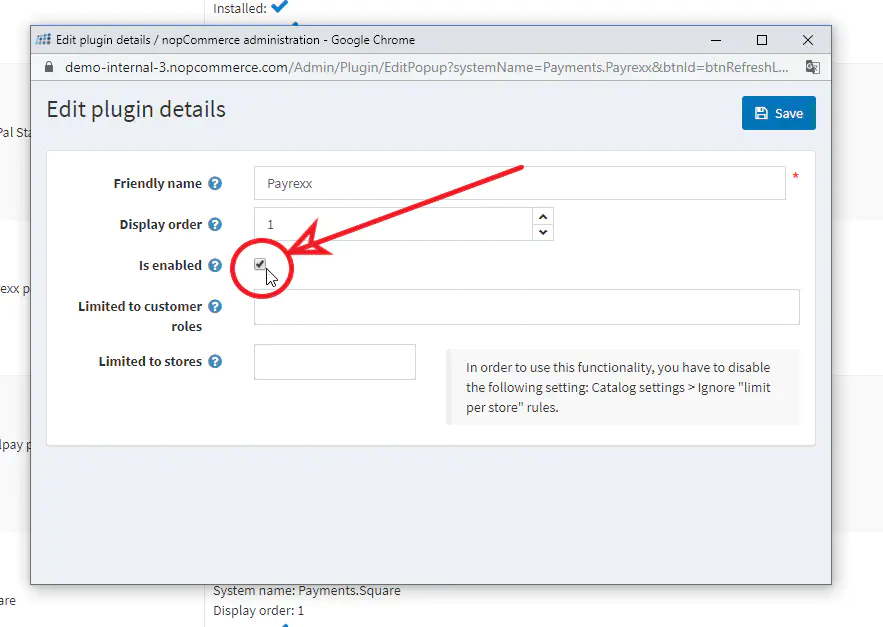Click the help icon next to Is enabled
This screenshot has height=627, width=883.
pos(215,266)
